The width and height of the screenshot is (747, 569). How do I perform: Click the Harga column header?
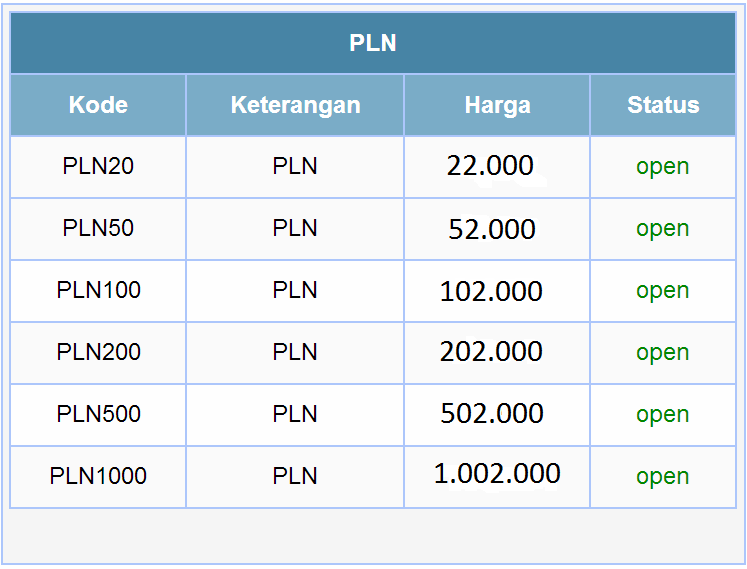(497, 105)
